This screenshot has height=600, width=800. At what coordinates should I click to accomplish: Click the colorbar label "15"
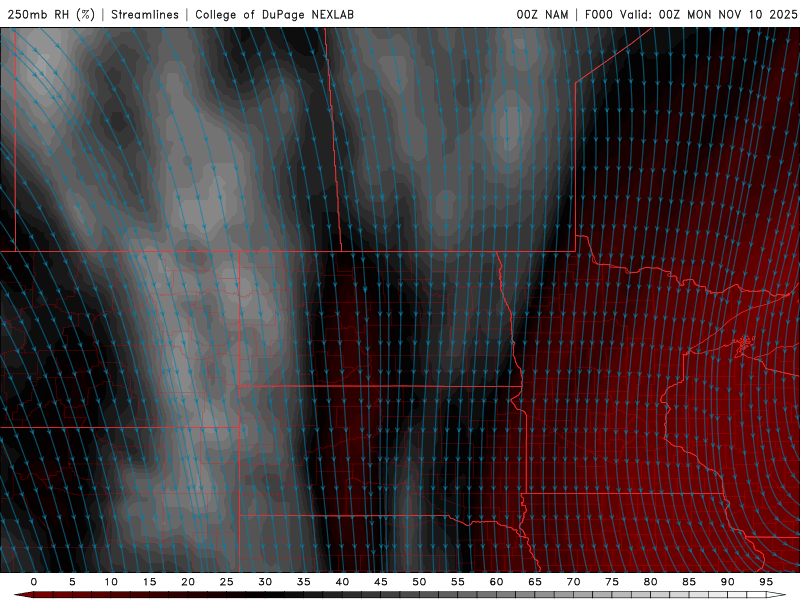(149, 582)
